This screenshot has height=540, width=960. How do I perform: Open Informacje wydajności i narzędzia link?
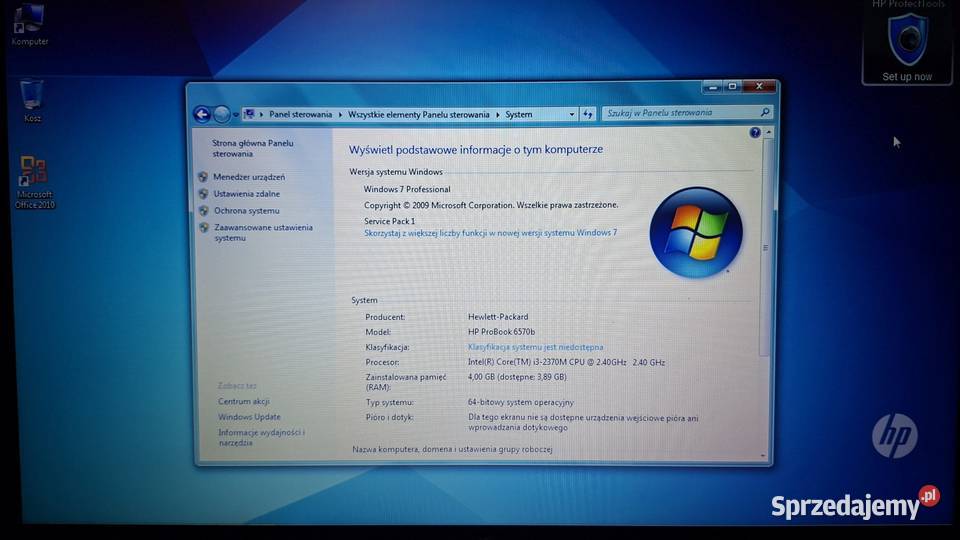261,437
